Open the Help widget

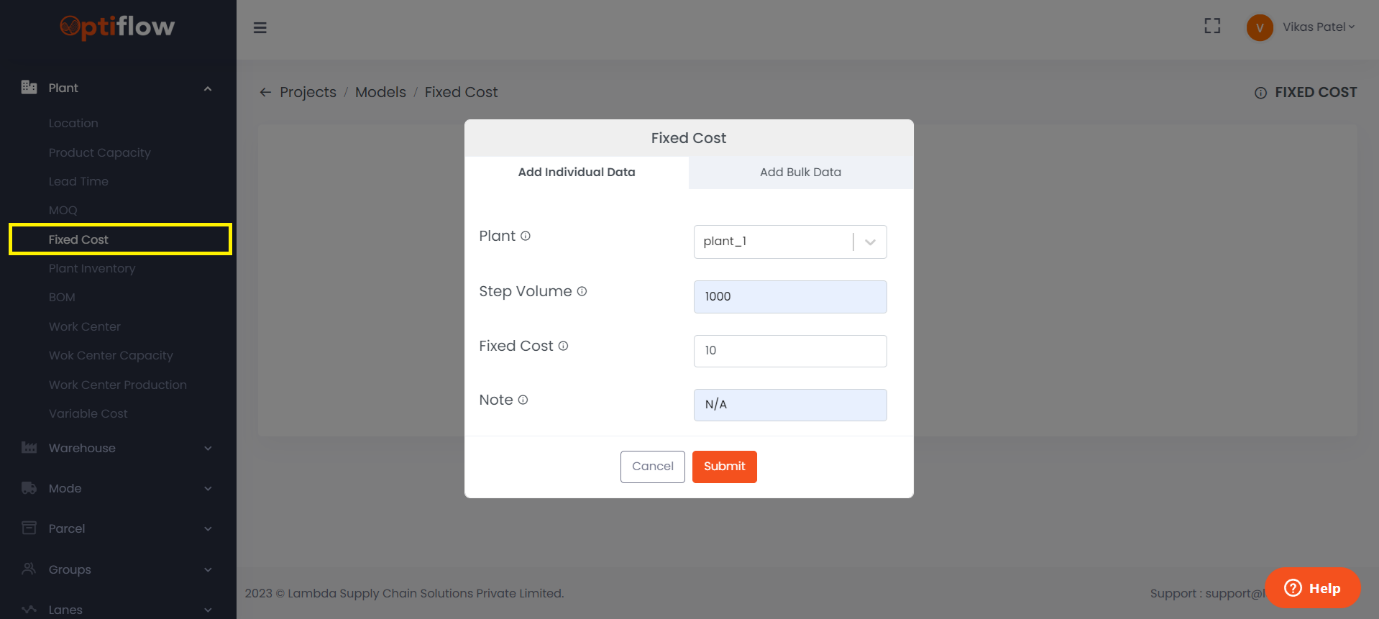[x=1312, y=588]
